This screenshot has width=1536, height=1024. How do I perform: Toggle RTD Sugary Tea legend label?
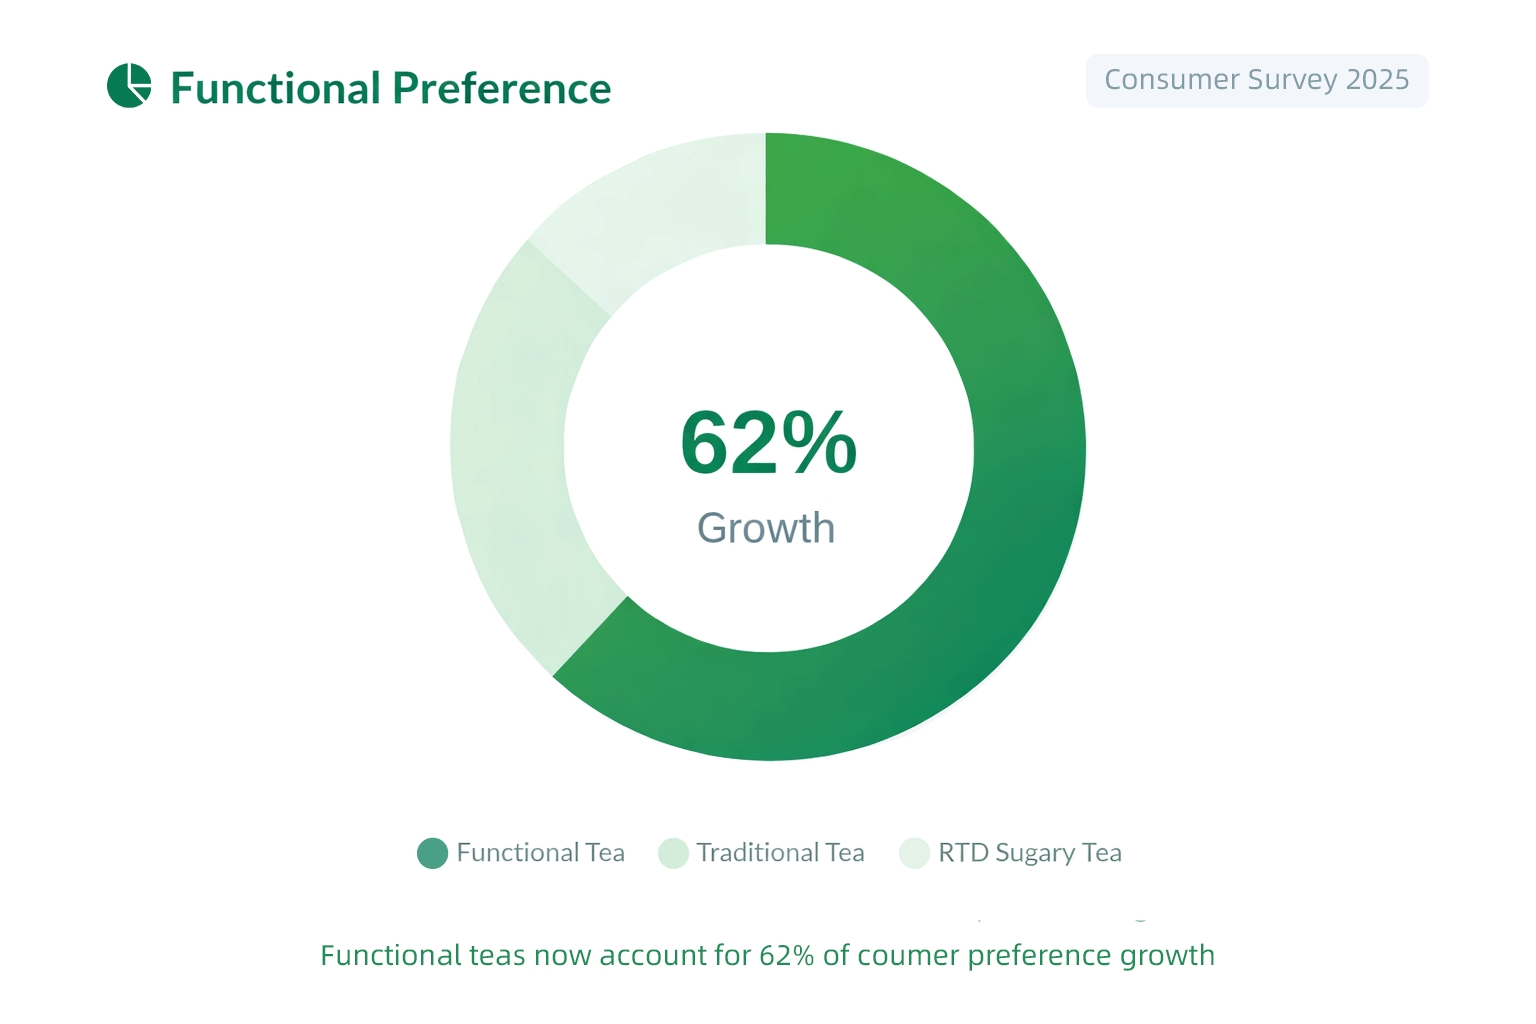click(x=1030, y=852)
